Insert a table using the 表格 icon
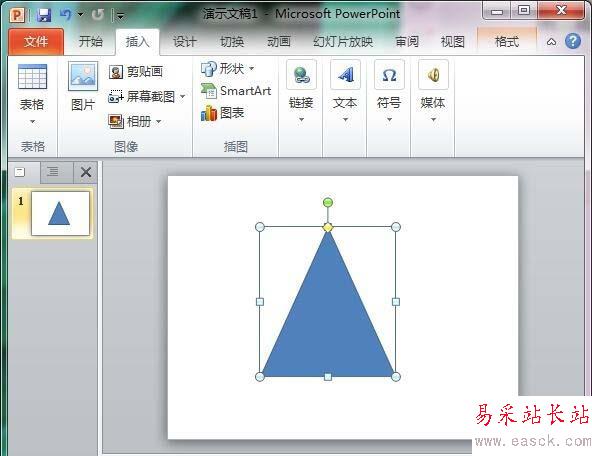592x456 pixels. (x=32, y=77)
